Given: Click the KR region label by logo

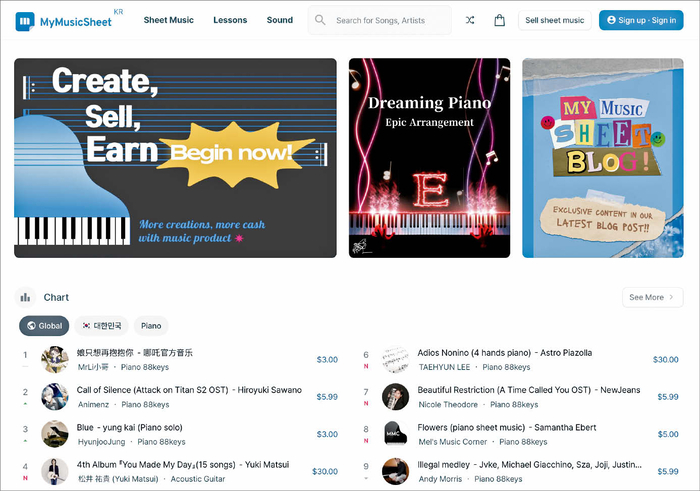Looking at the screenshot, I should 118,12.
